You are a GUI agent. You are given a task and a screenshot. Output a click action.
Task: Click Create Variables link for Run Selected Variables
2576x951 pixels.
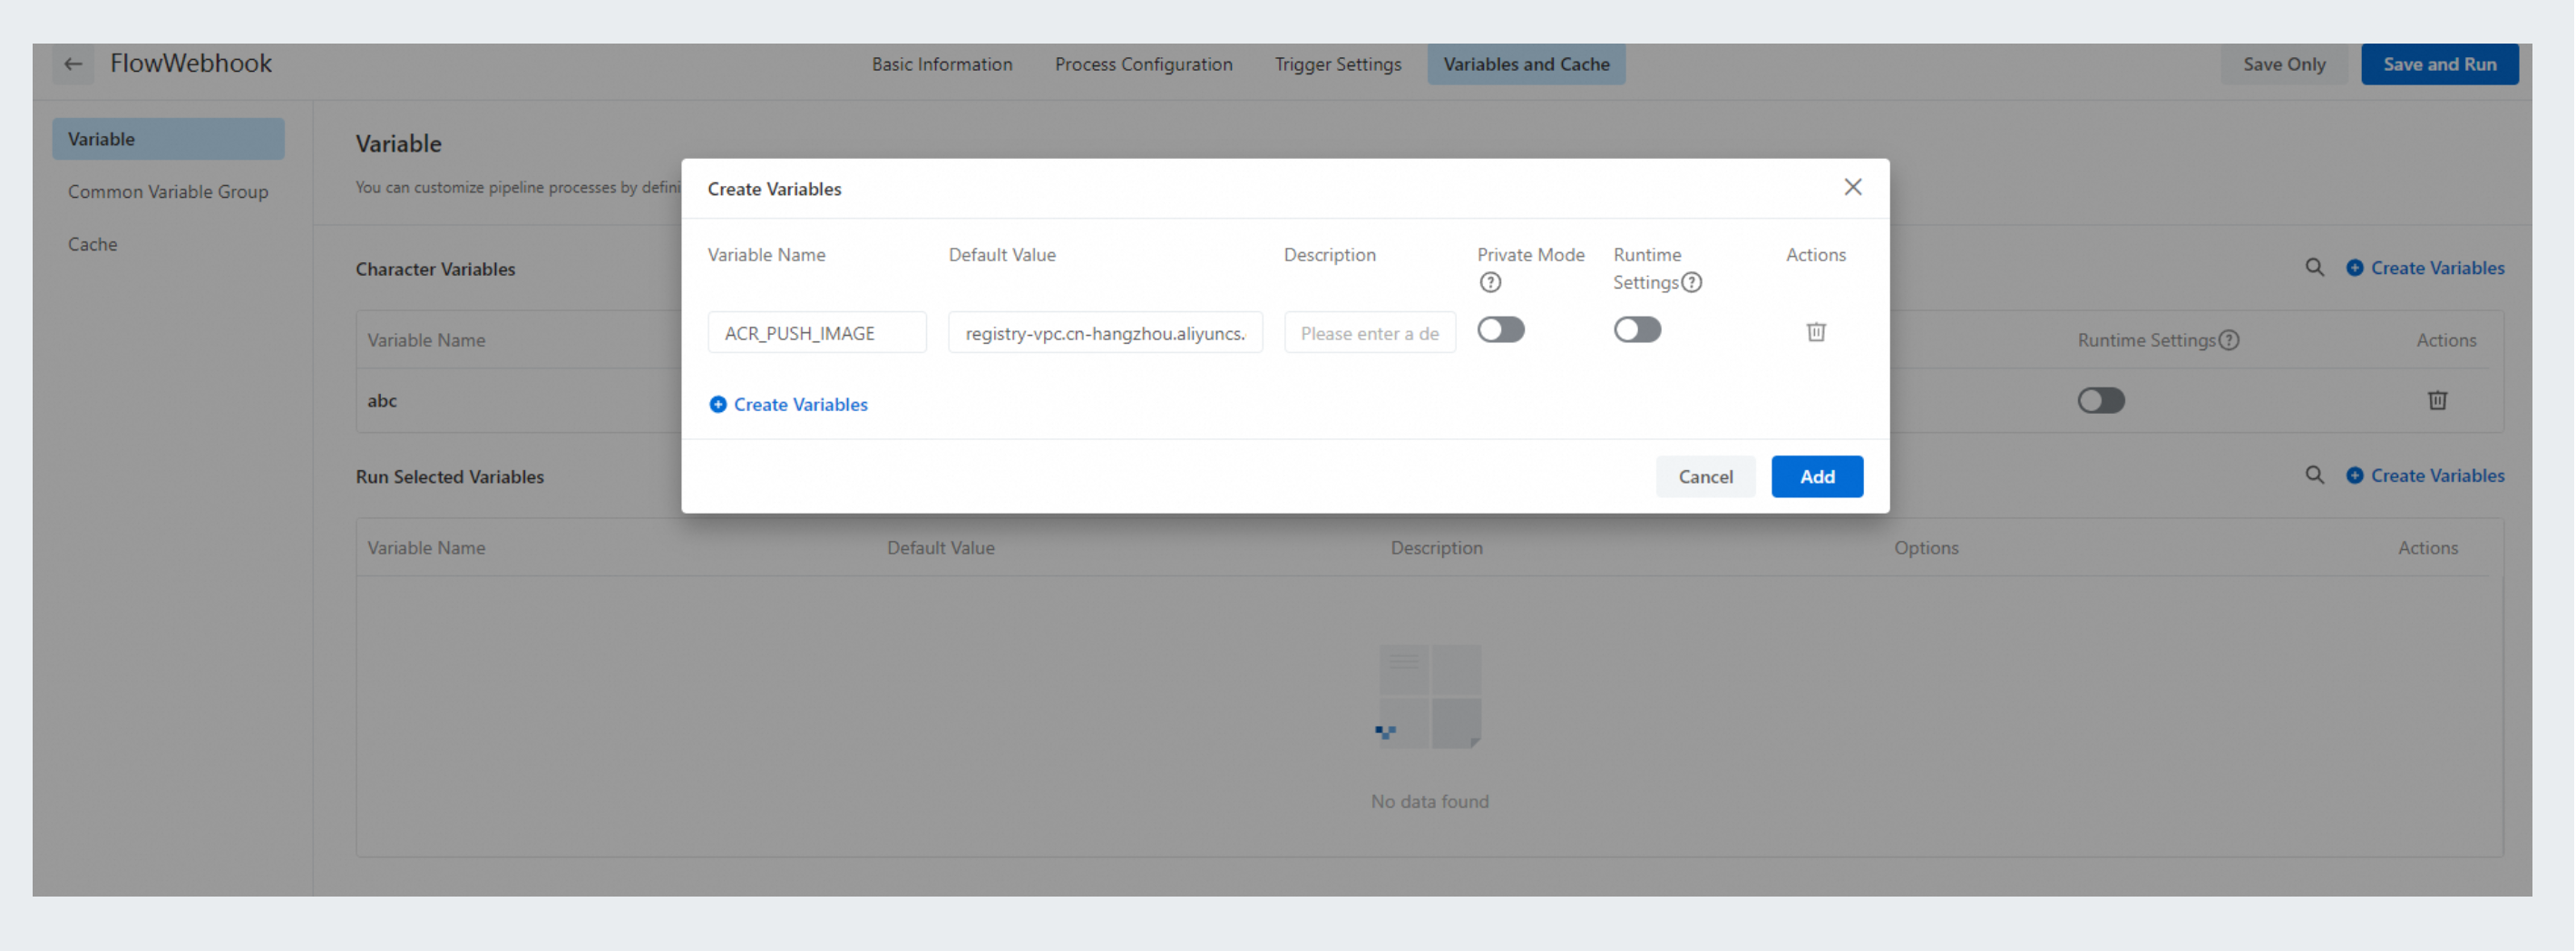(2425, 475)
